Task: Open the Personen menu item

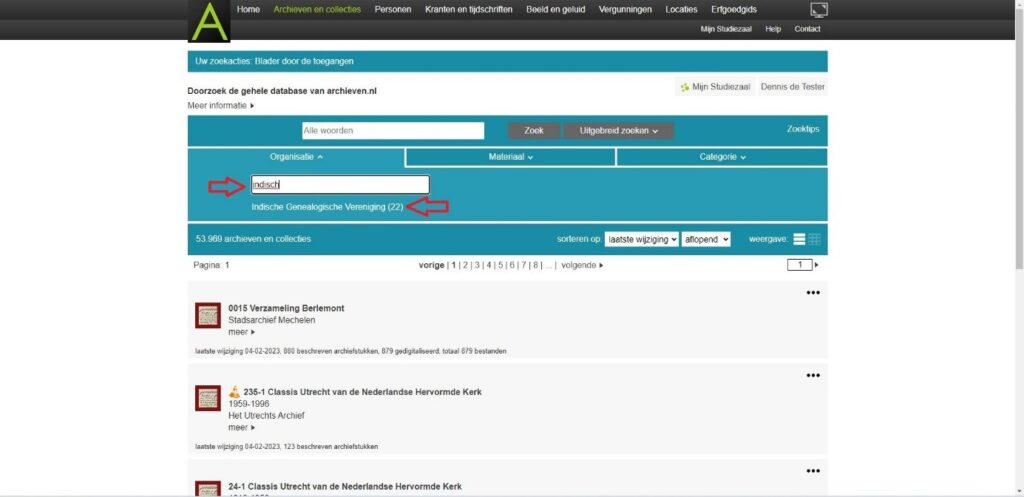Action: (x=392, y=10)
